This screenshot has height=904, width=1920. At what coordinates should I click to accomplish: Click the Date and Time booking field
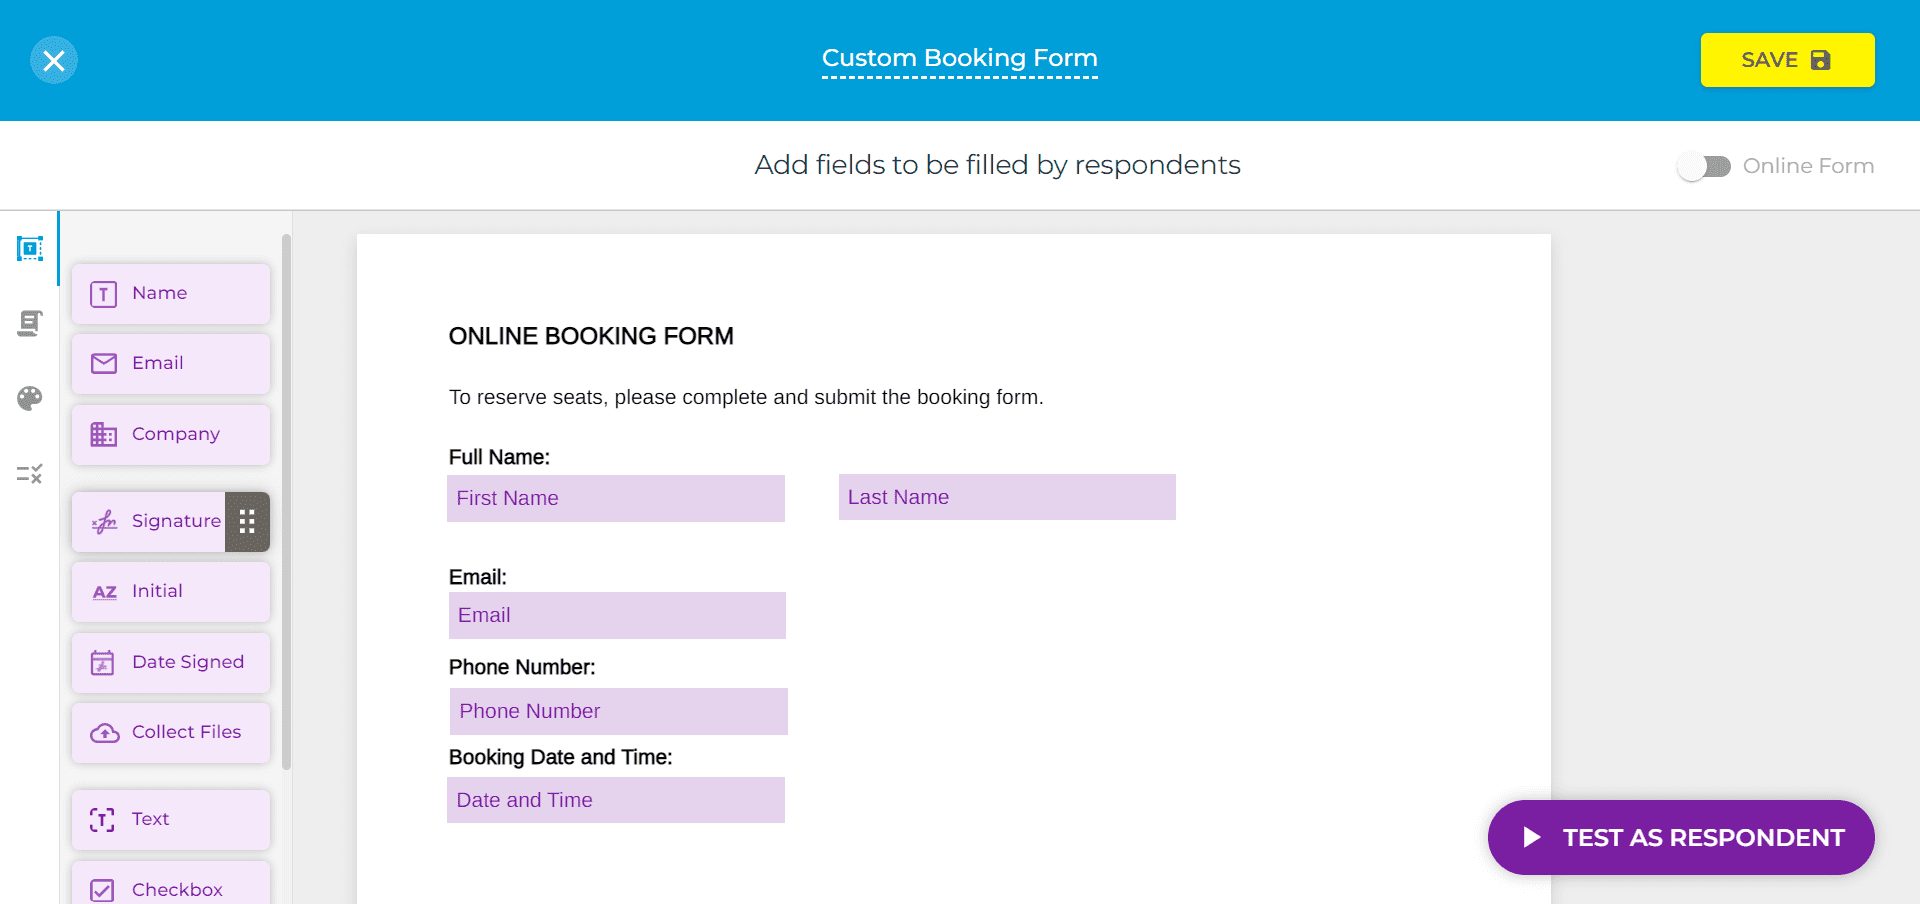(615, 800)
